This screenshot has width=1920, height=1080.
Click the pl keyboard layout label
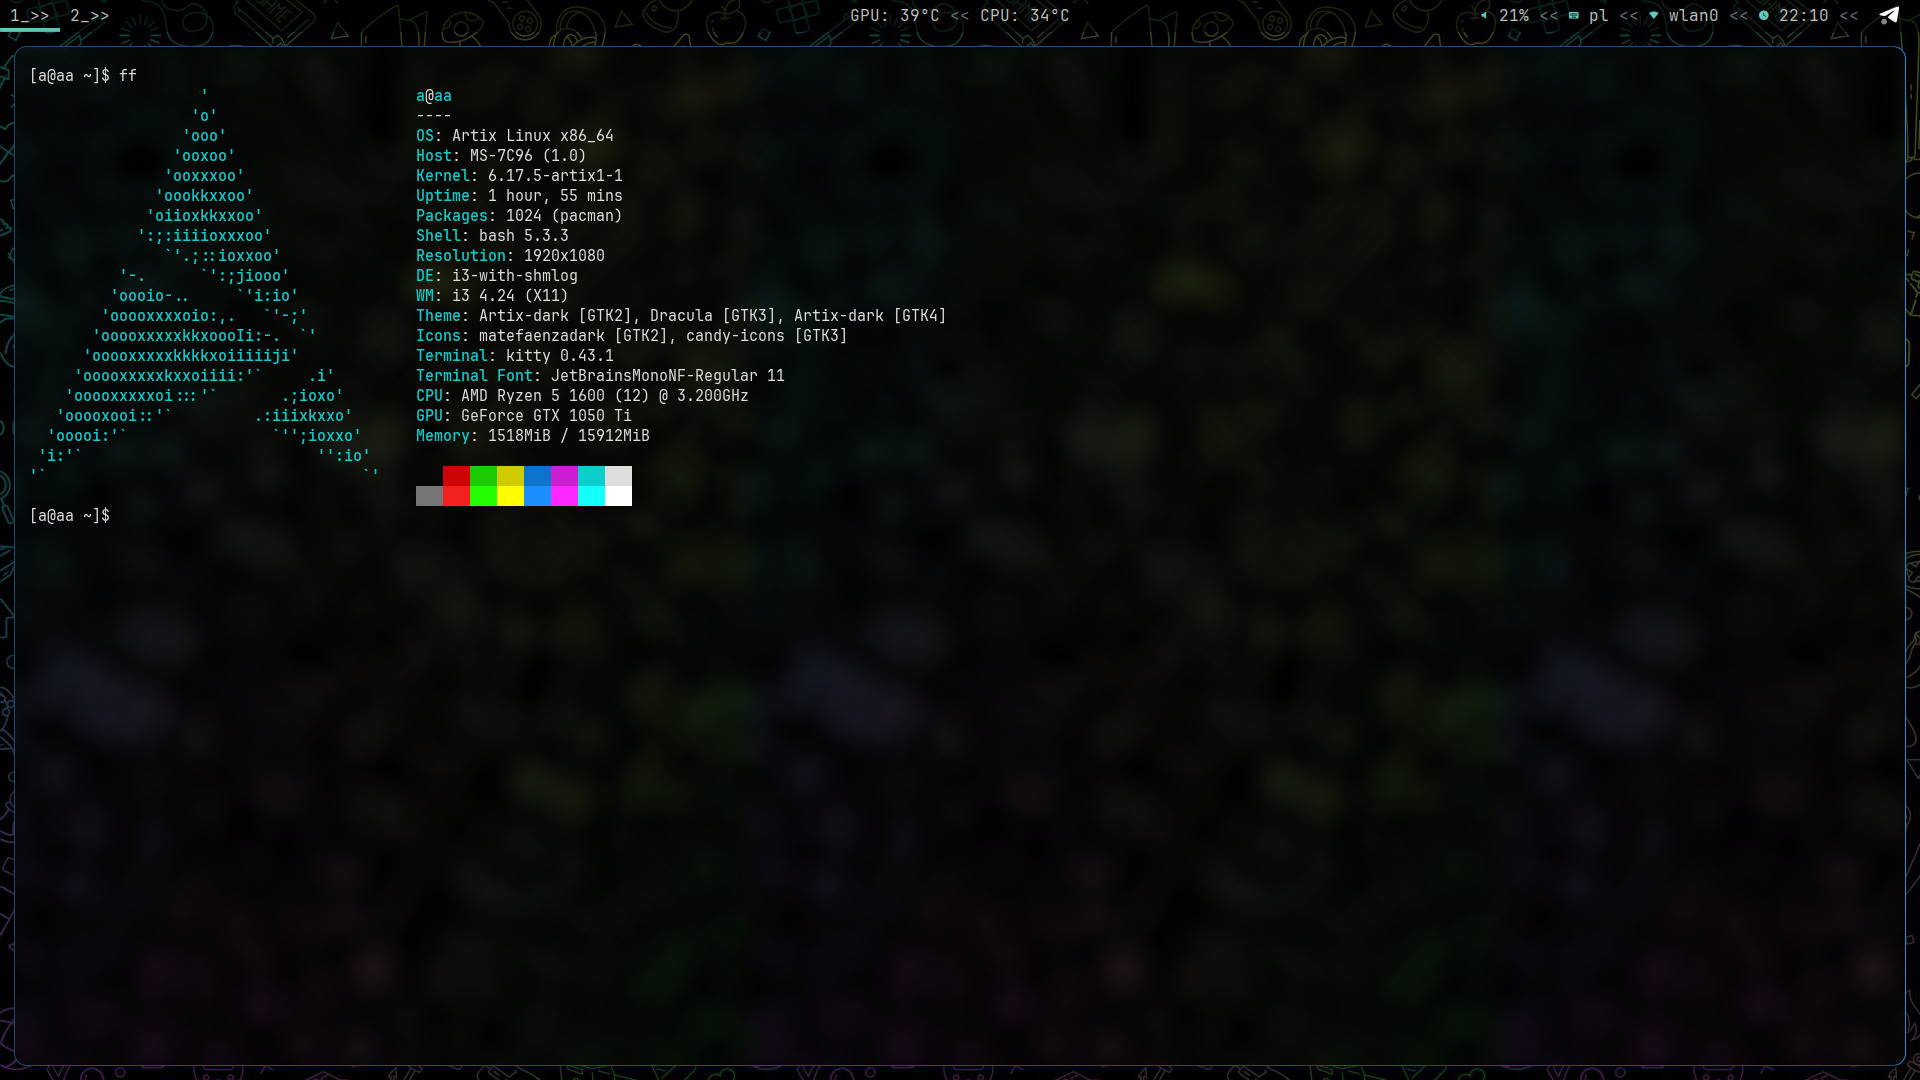click(x=1598, y=15)
